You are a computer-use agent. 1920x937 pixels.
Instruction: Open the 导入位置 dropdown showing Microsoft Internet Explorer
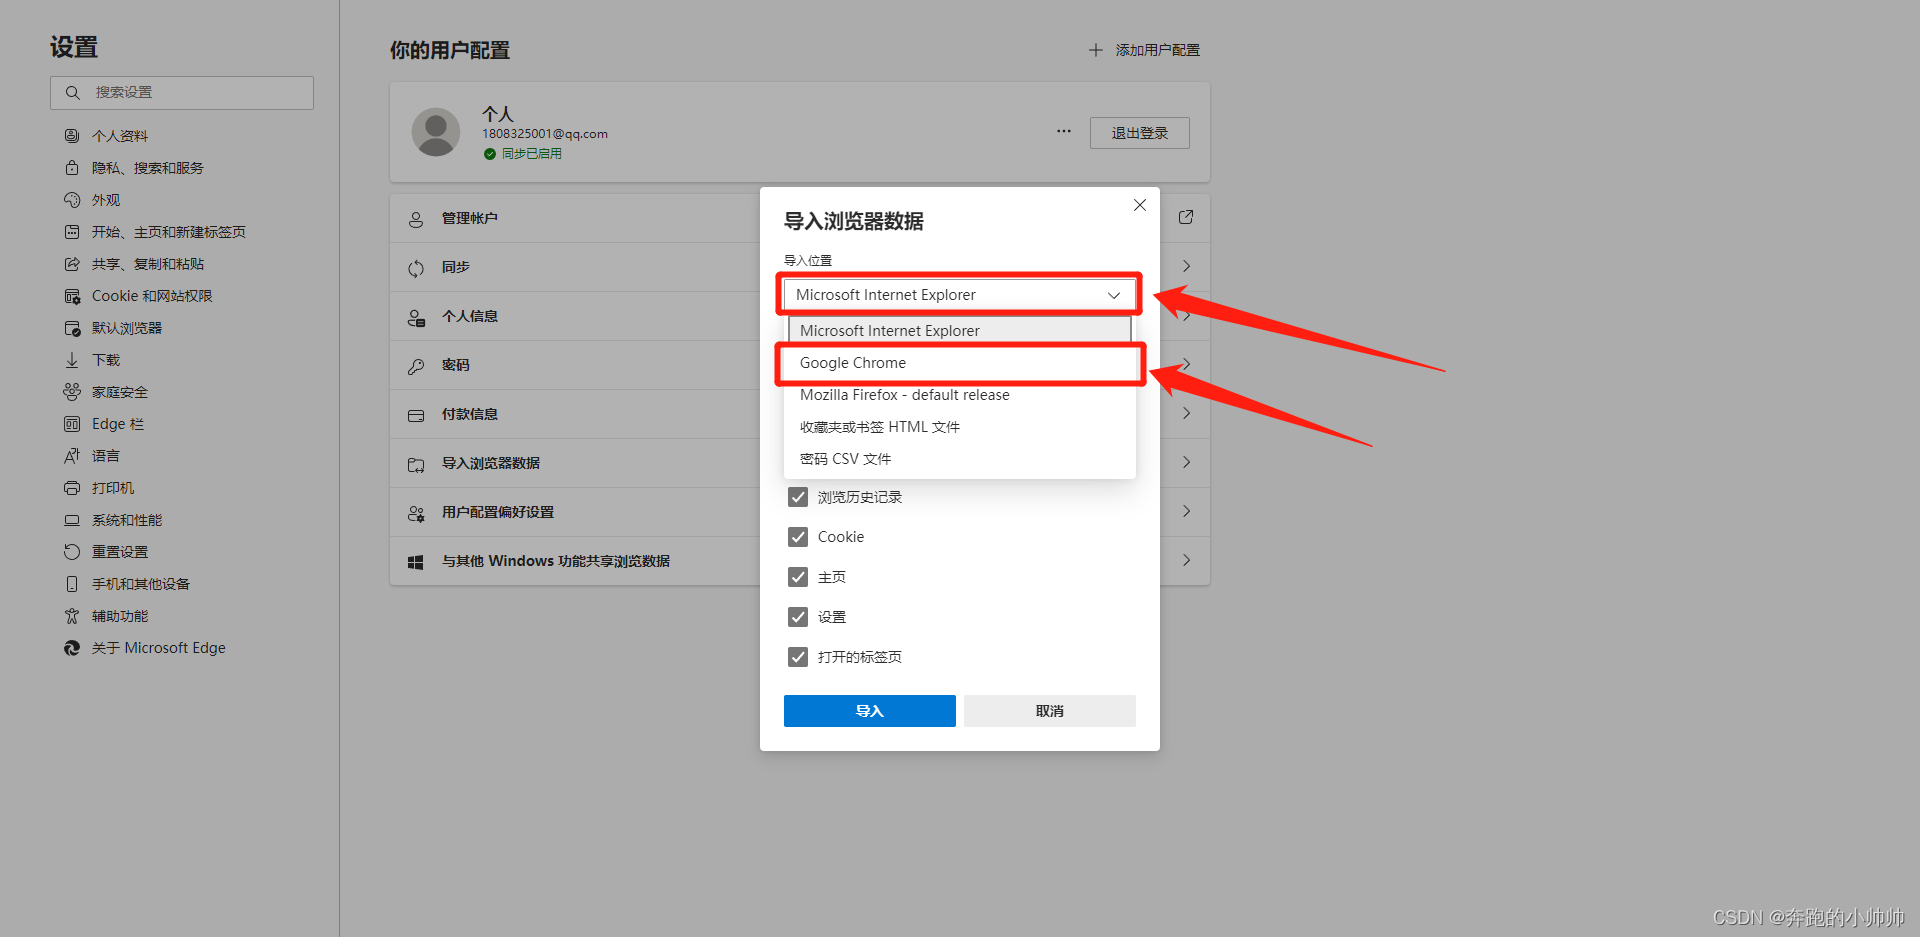[960, 295]
